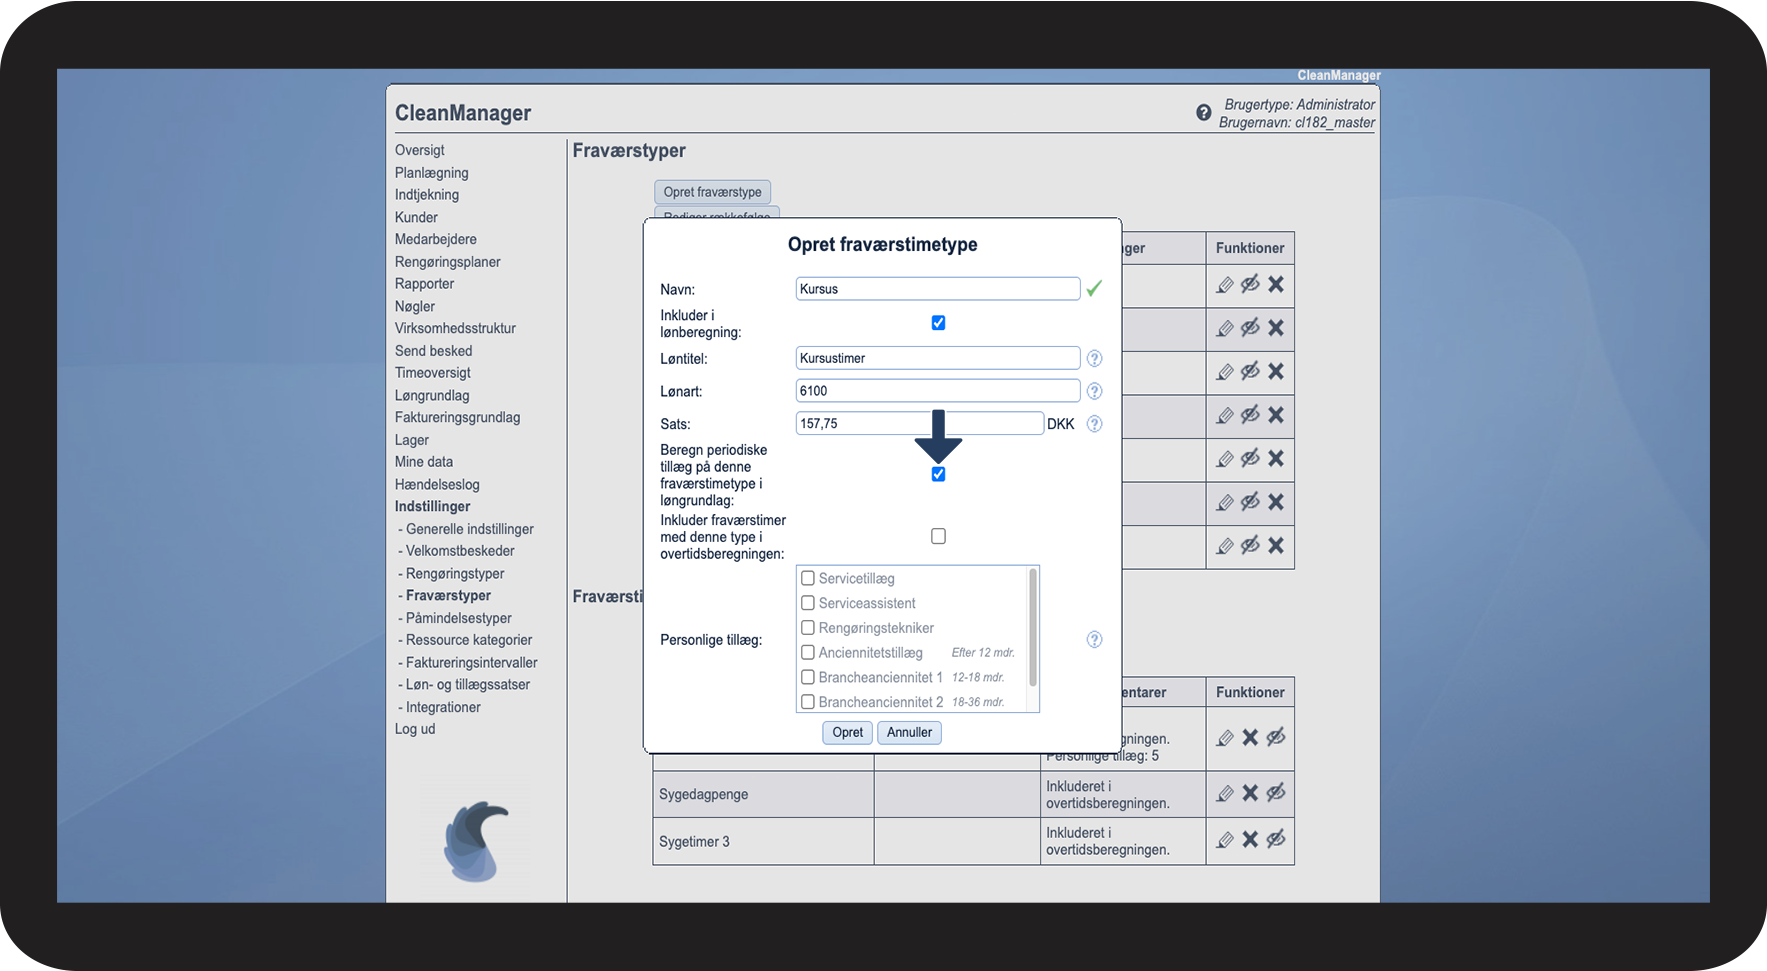
Task: Delete the row showing Personlige tillæg: 5
Action: pos(1250,738)
